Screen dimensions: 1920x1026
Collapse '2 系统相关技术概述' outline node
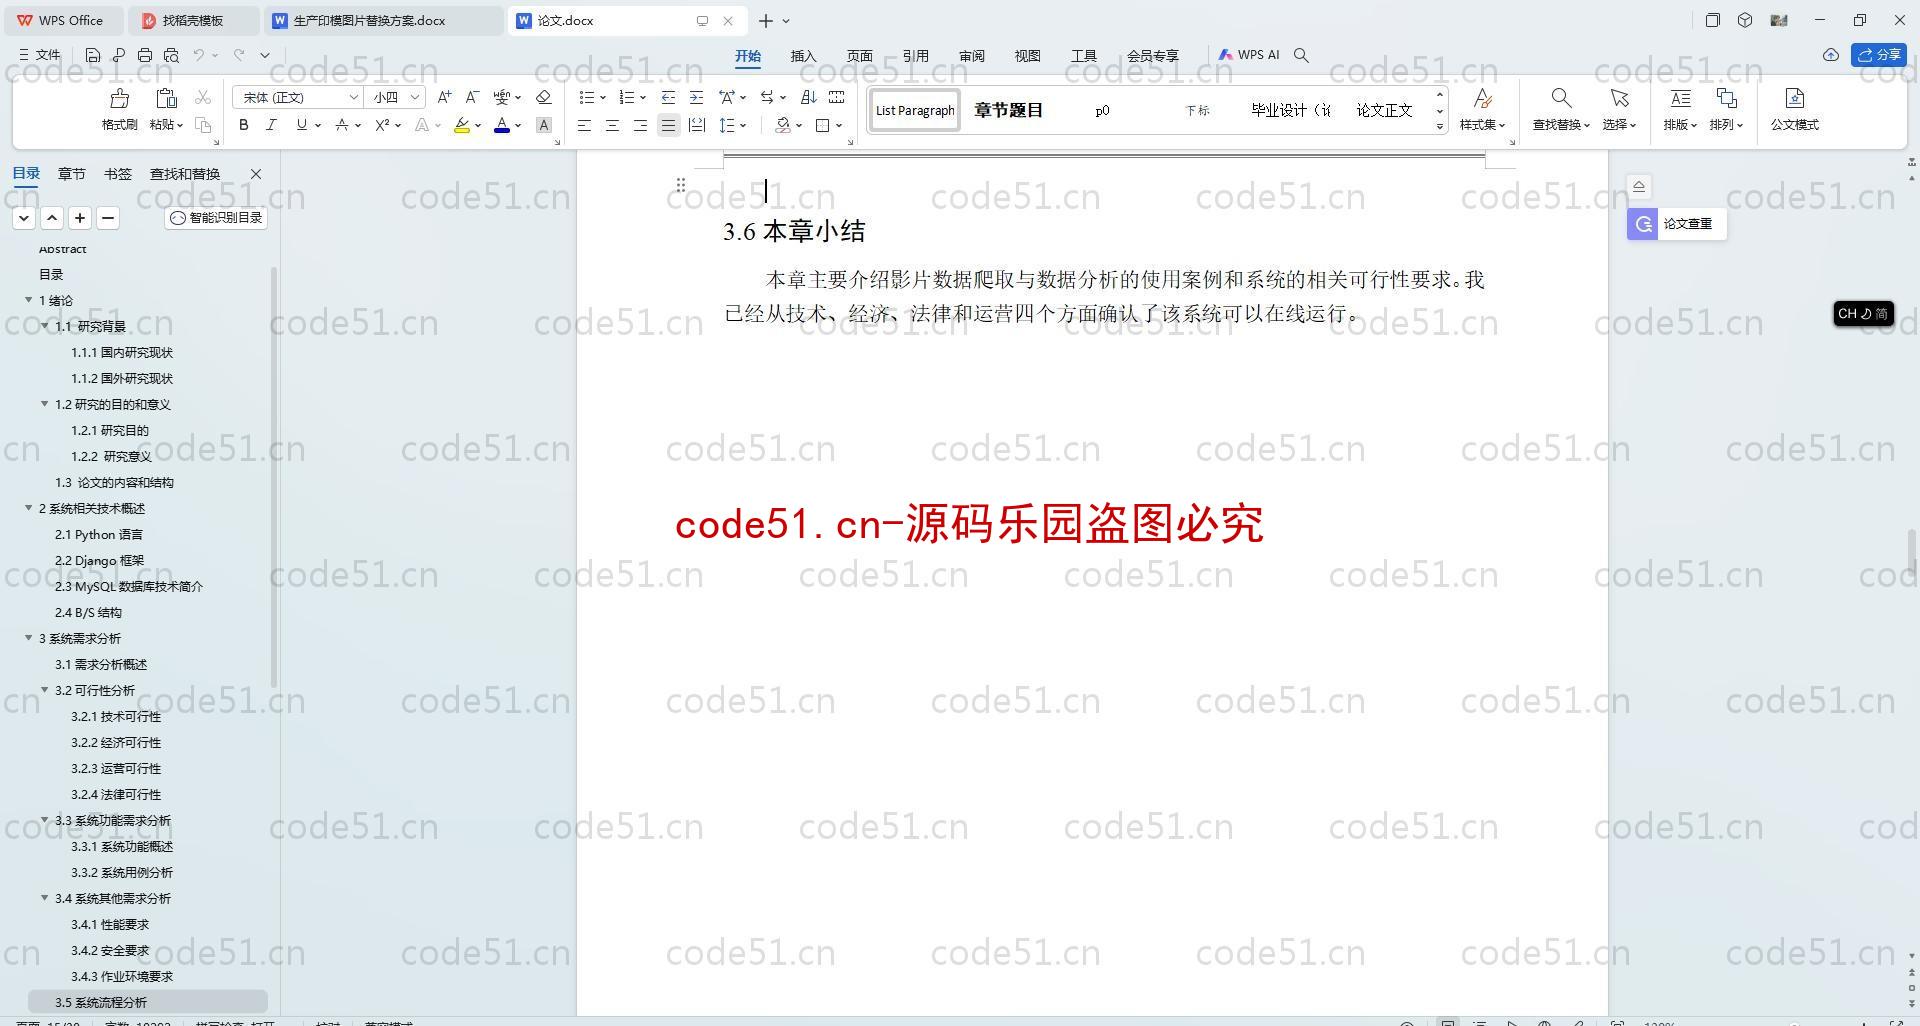point(29,508)
